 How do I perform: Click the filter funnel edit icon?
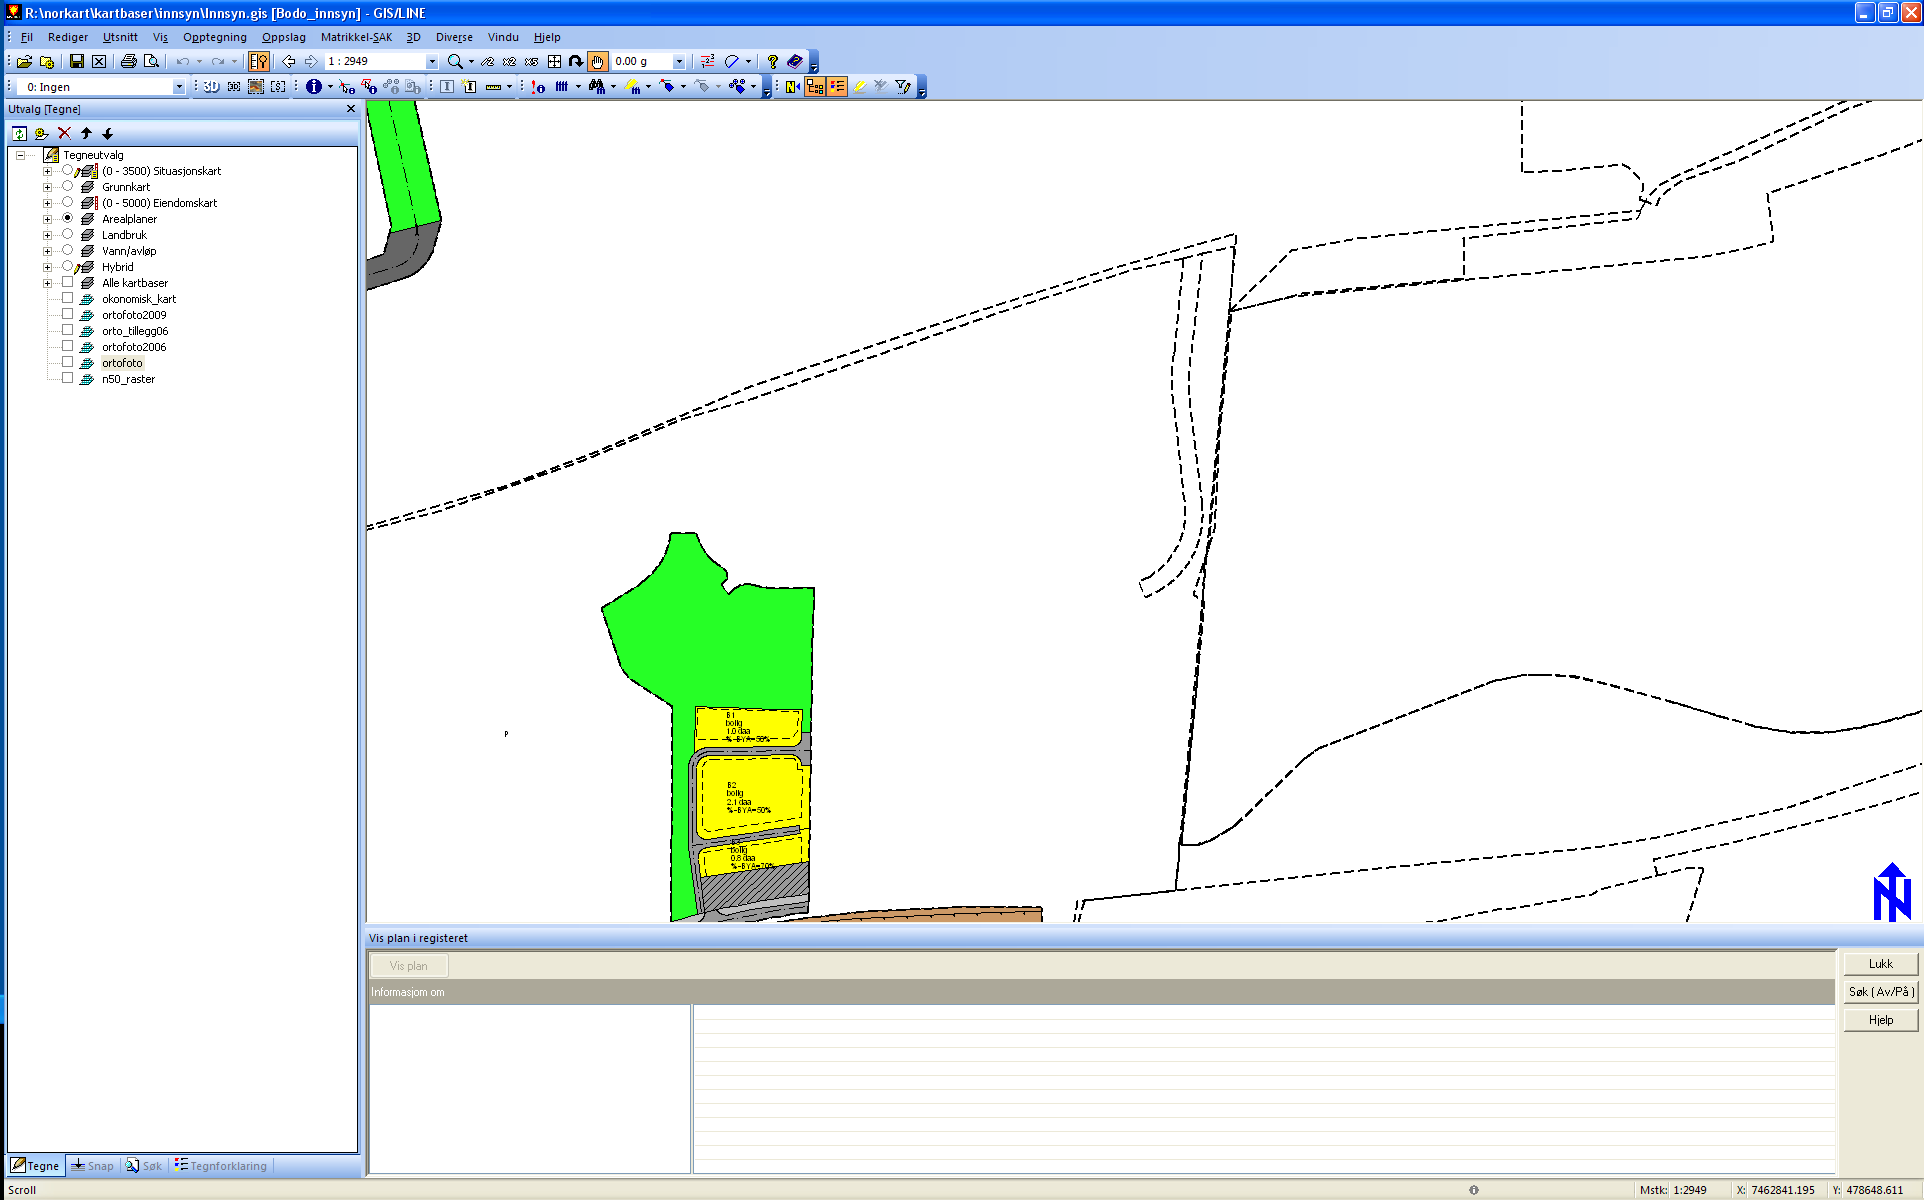(x=903, y=87)
